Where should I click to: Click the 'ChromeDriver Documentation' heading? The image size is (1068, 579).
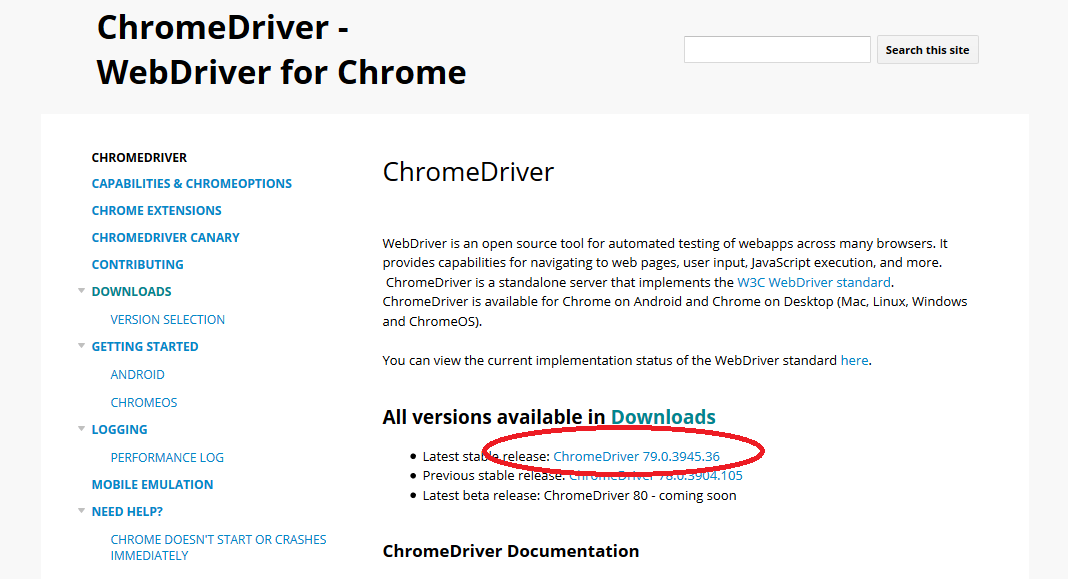[x=511, y=551]
